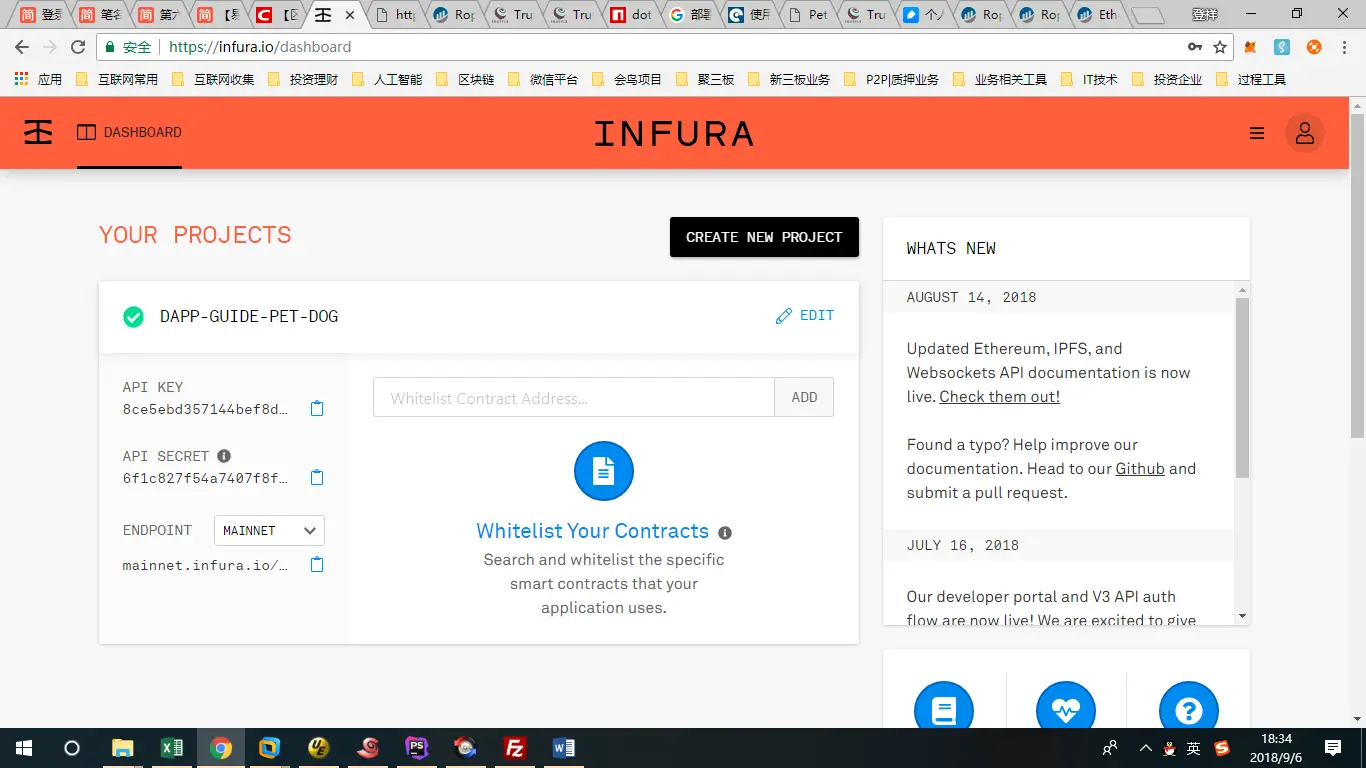The width and height of the screenshot is (1366, 768).
Task: Switch to the dot browser tab
Action: [632, 15]
